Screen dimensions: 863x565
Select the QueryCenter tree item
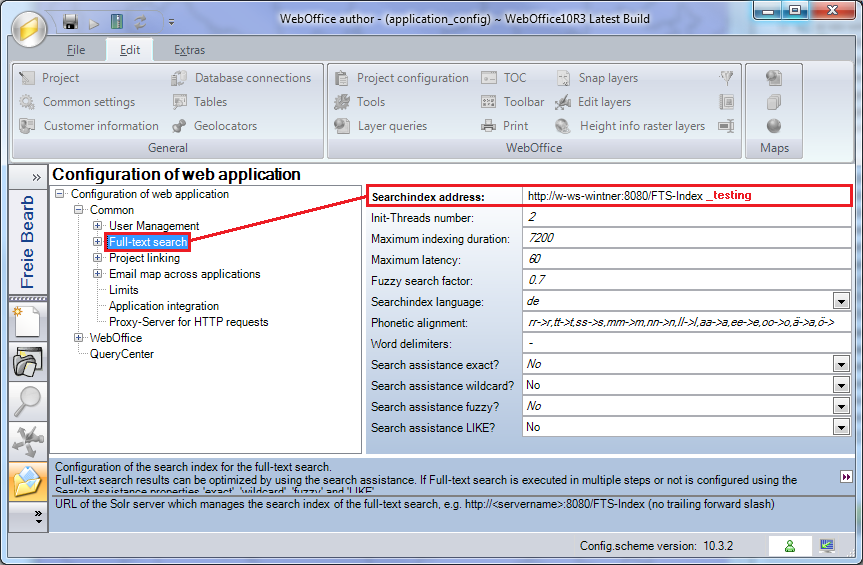(122, 354)
